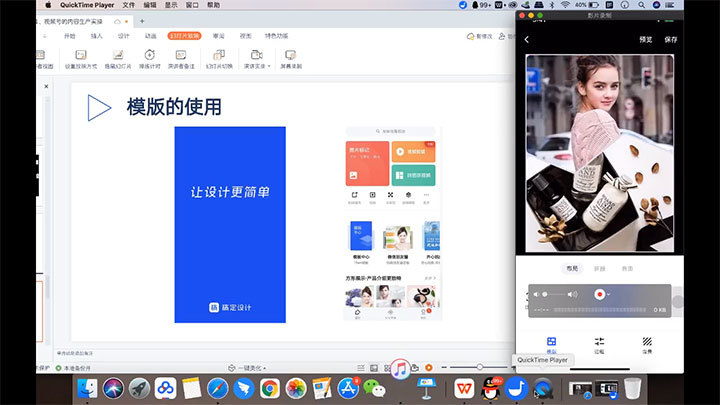The image size is (720, 405).
Task: Go back with the phone back arrow
Action: 527,39
